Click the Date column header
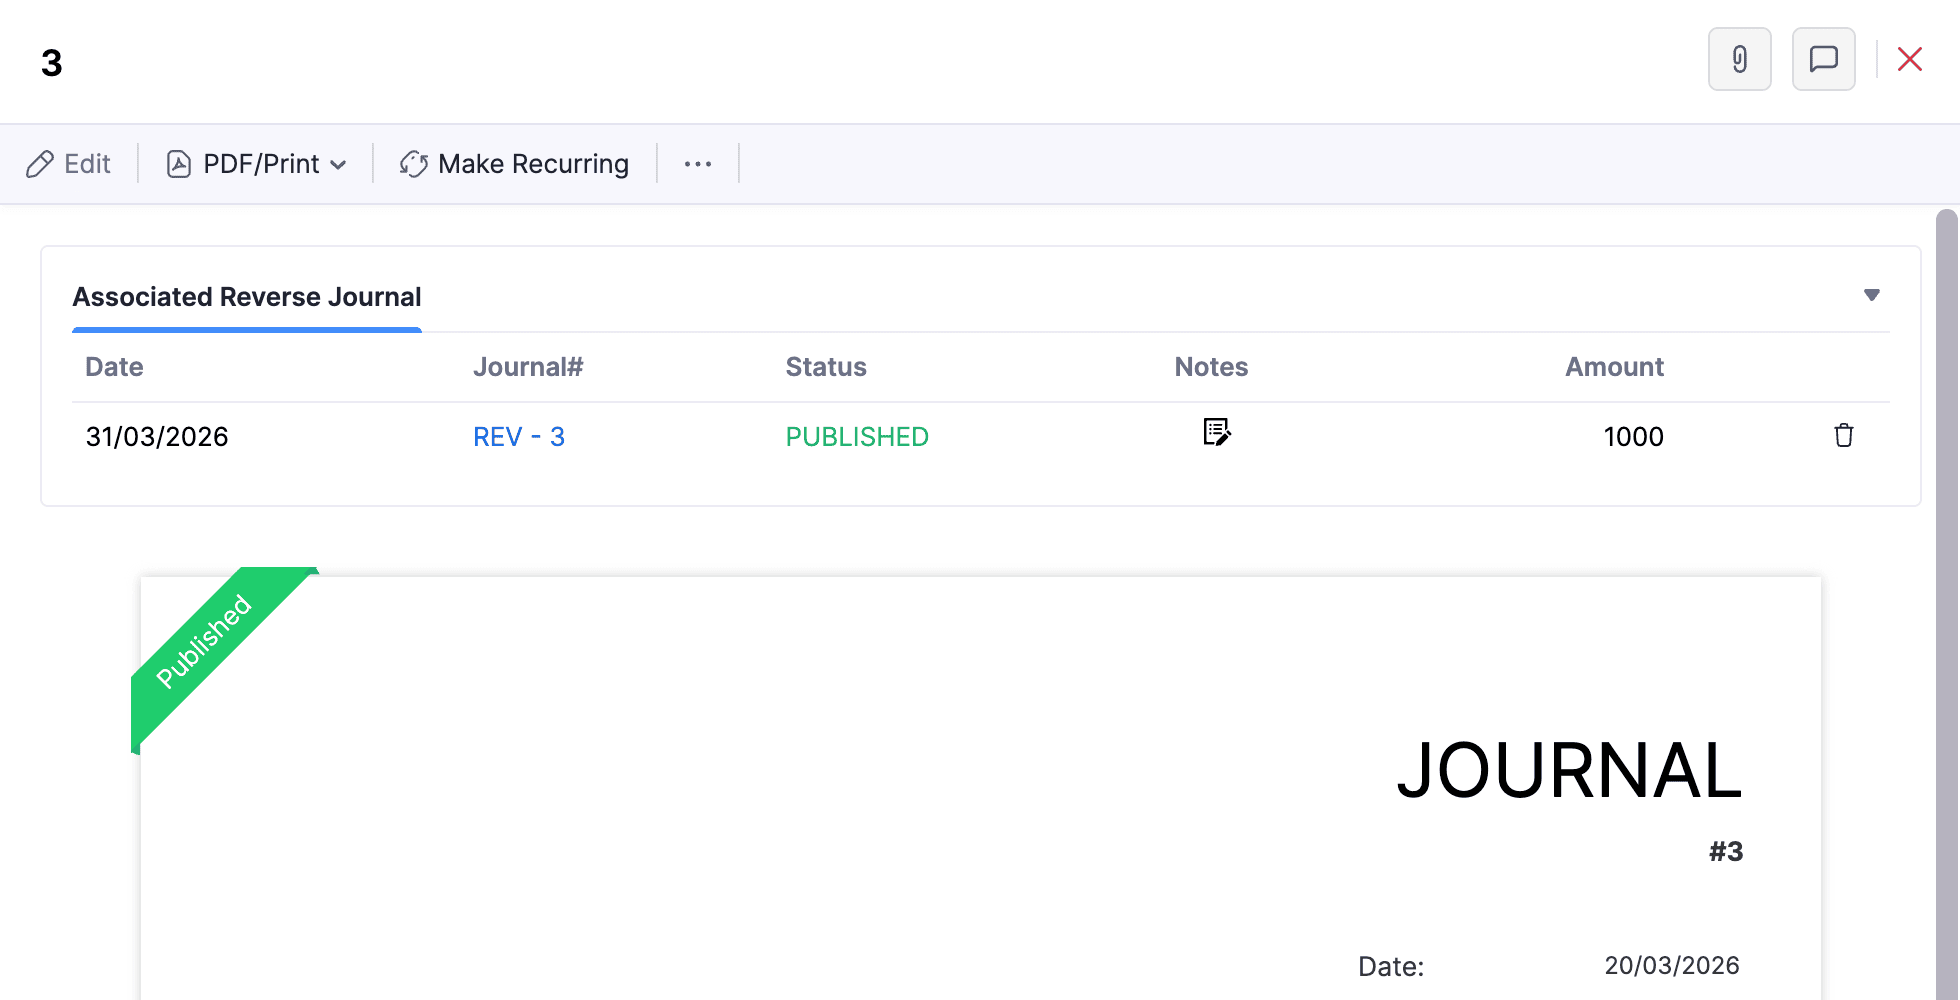Viewport: 1960px width, 1000px height. pos(114,367)
